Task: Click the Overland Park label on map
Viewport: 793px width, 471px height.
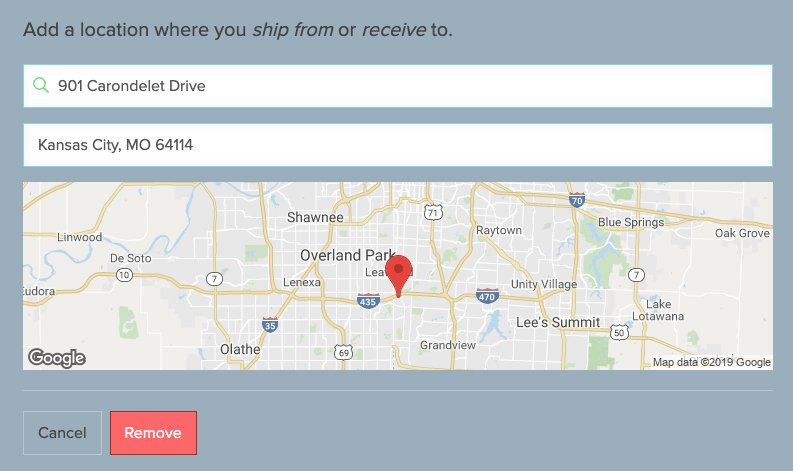Action: tap(348, 255)
